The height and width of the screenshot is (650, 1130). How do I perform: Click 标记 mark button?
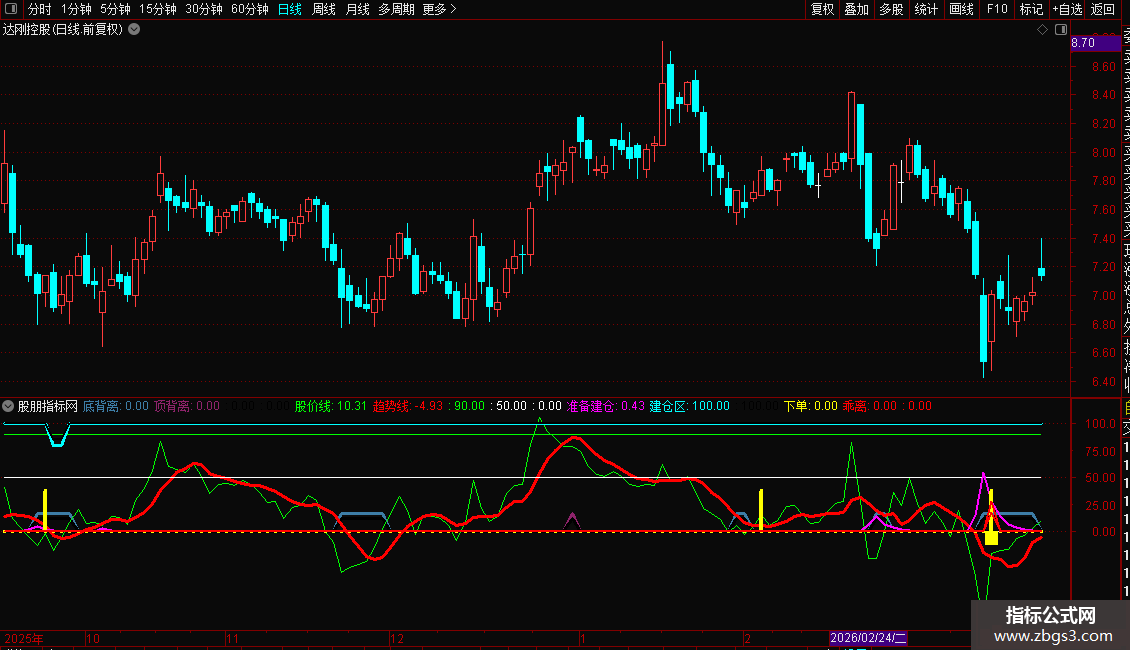tap(1031, 9)
